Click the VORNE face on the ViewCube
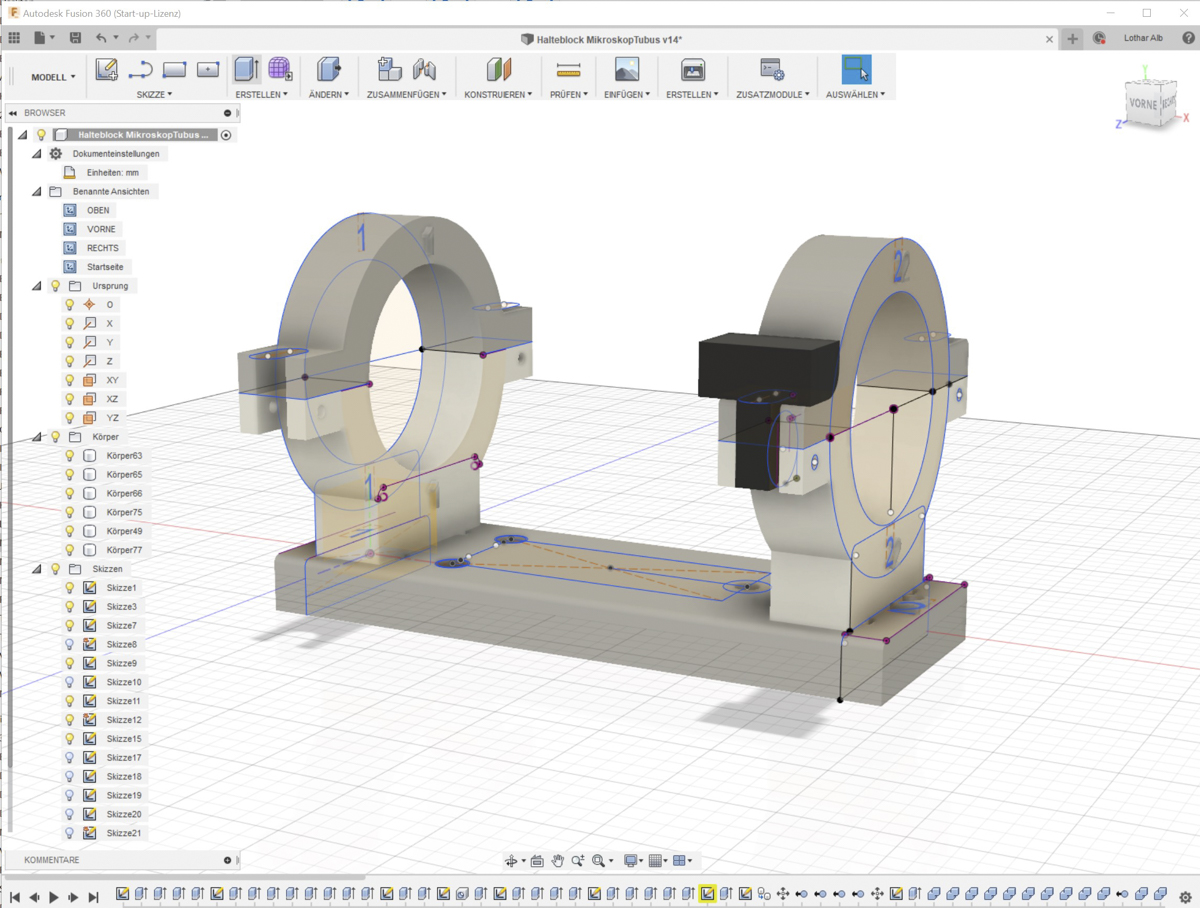 (1144, 104)
